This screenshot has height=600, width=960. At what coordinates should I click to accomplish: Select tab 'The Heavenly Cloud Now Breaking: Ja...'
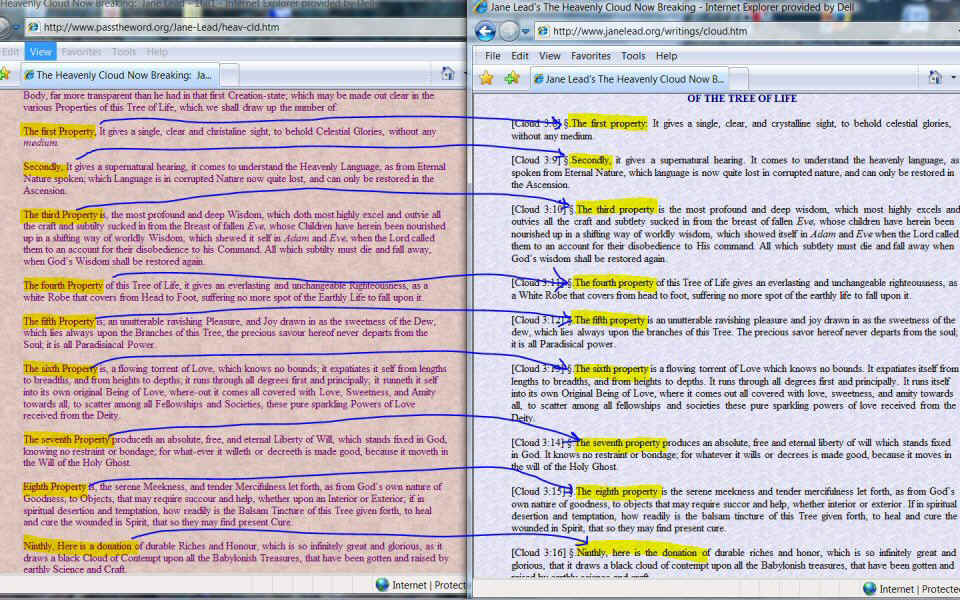tap(119, 75)
